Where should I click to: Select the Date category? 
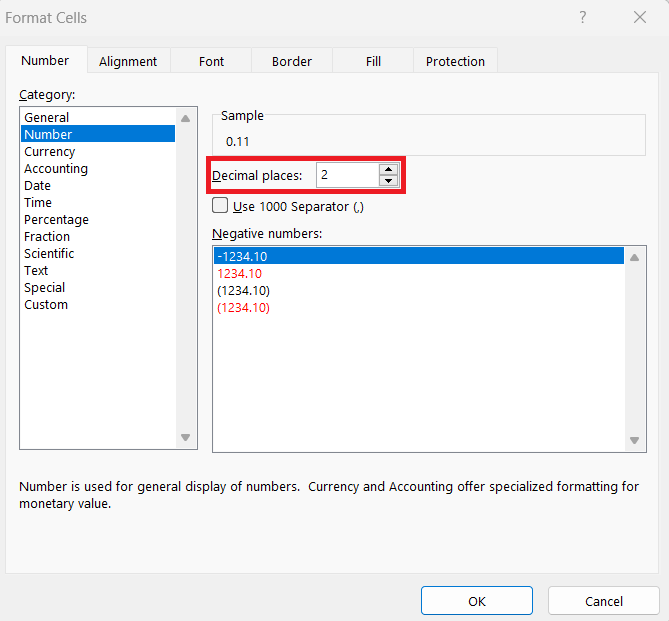pyautogui.click(x=98, y=185)
